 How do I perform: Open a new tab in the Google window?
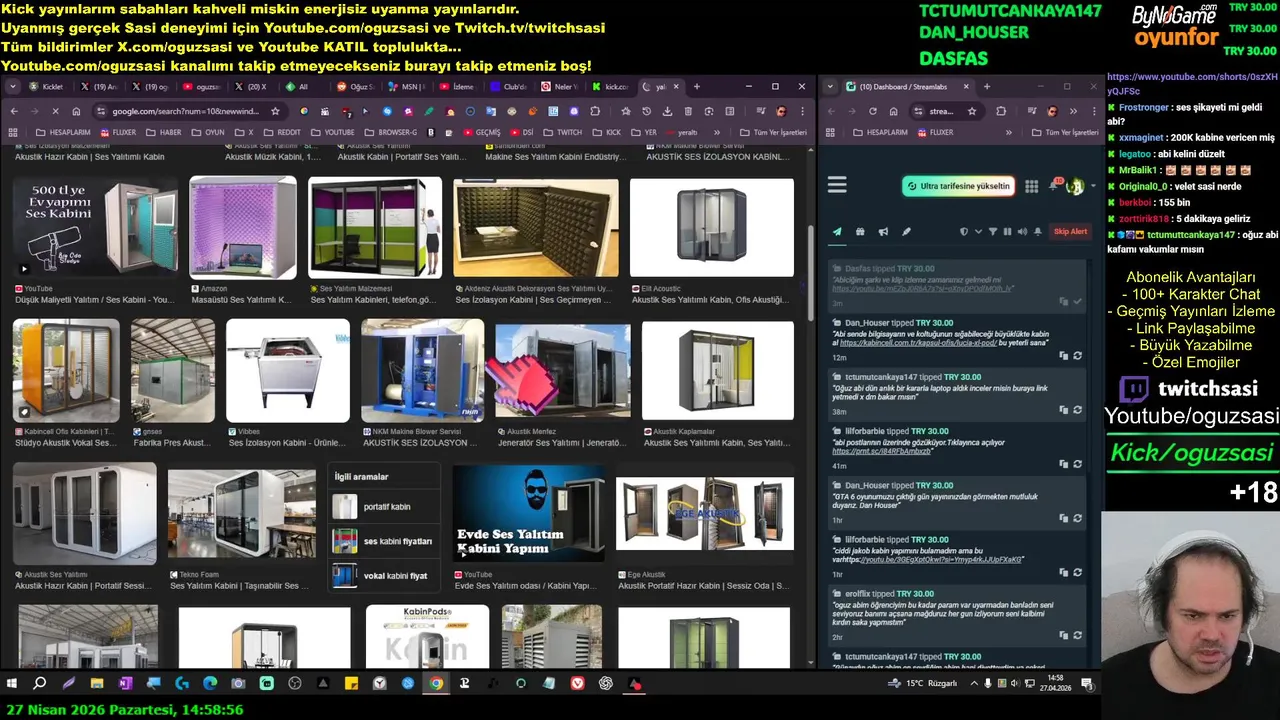697,87
